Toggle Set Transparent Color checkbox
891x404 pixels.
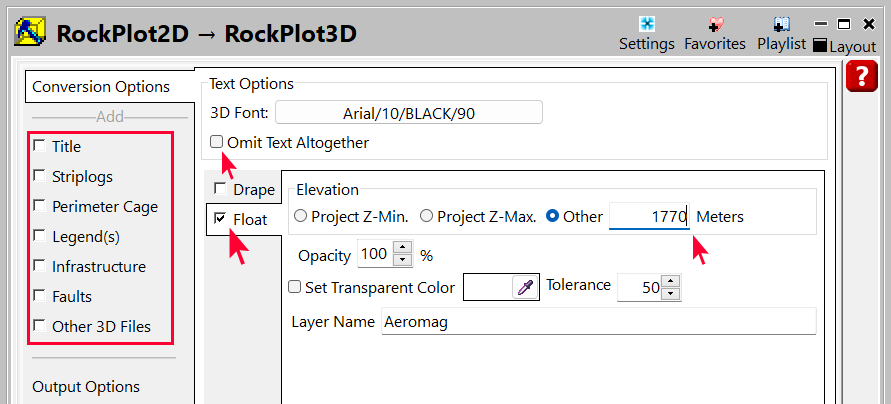coord(295,288)
